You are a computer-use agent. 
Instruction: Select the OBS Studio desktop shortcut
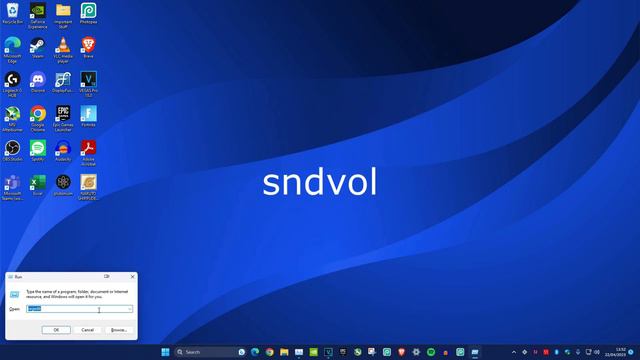tap(12, 151)
